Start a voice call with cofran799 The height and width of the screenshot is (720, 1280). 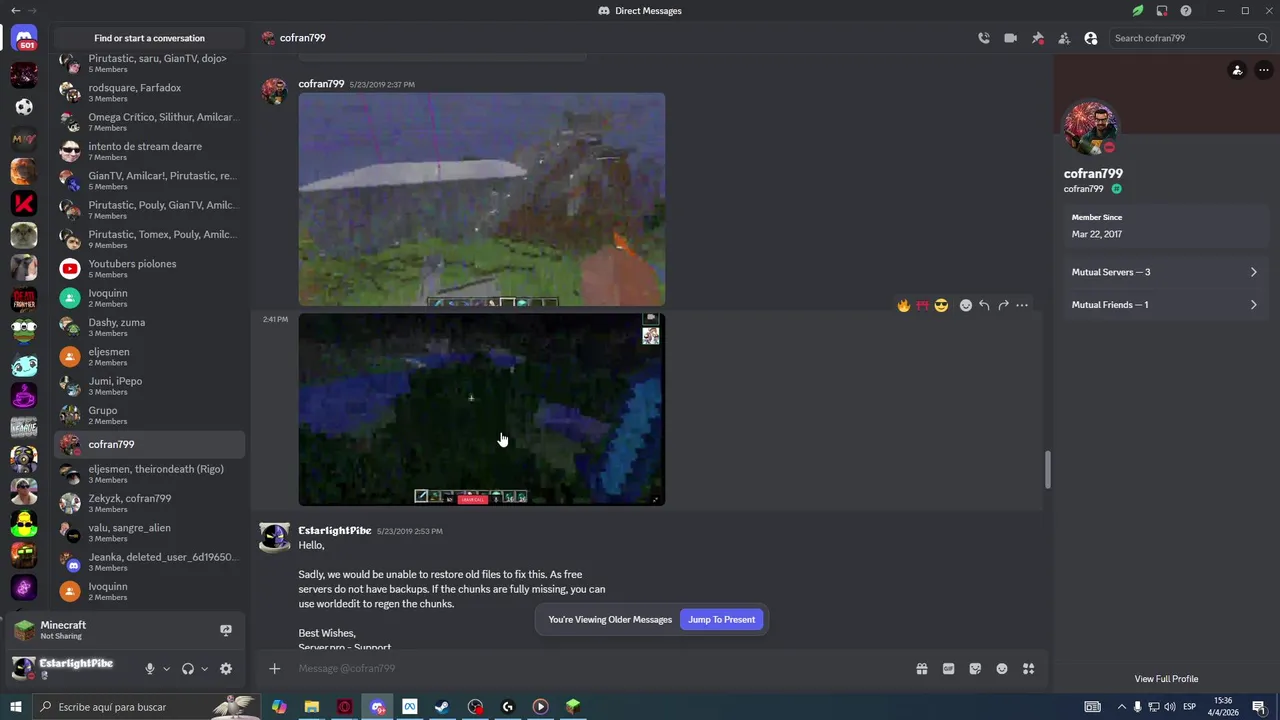tap(984, 38)
